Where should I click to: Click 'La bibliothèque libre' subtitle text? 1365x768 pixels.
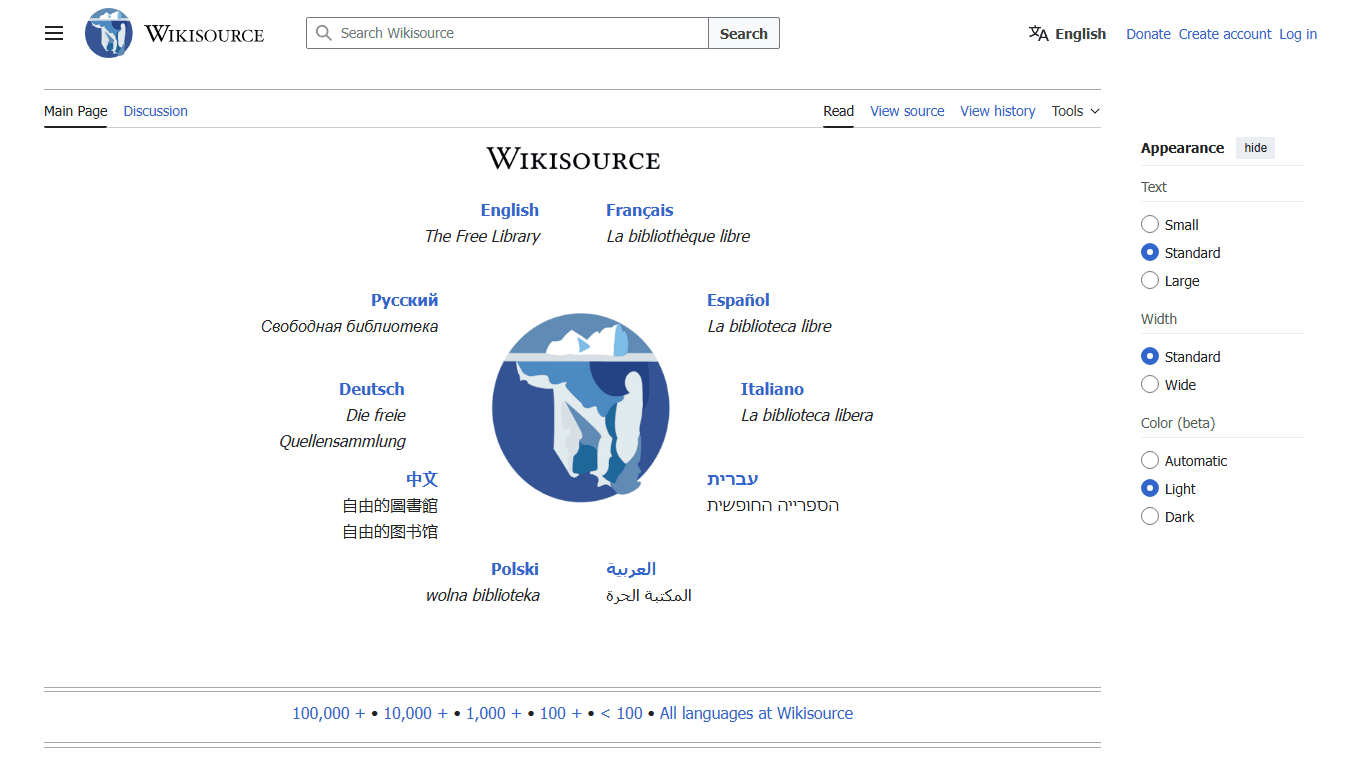click(x=678, y=236)
